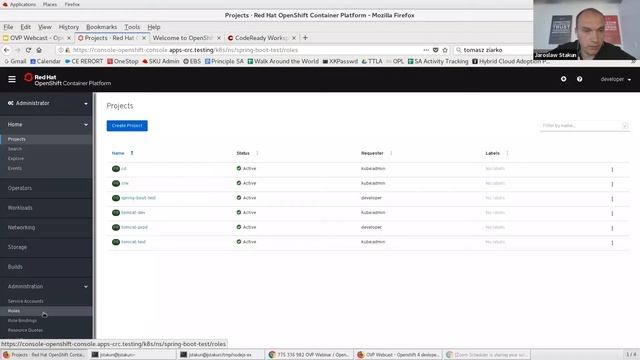Screen dimensions: 640x360
Task: Sort the table by Name column
Action: (x=118, y=153)
